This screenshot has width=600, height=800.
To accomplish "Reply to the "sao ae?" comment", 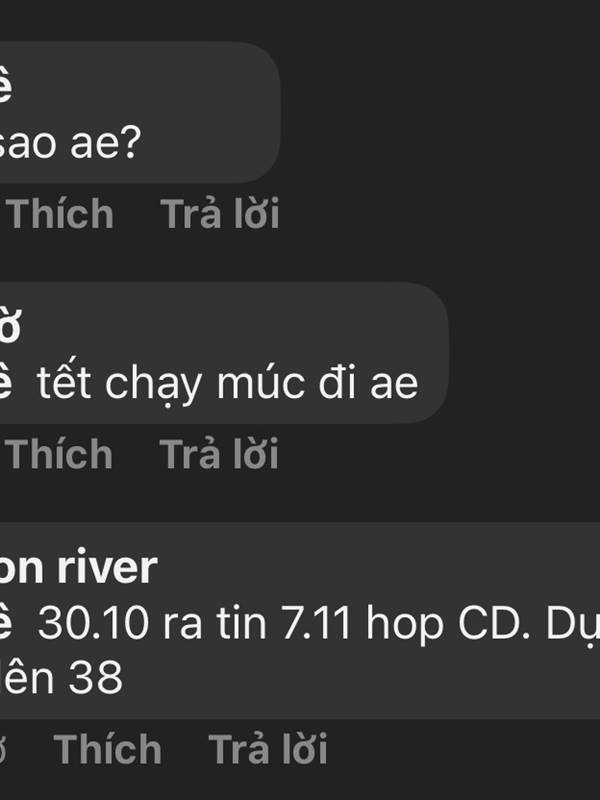I will pos(220,214).
